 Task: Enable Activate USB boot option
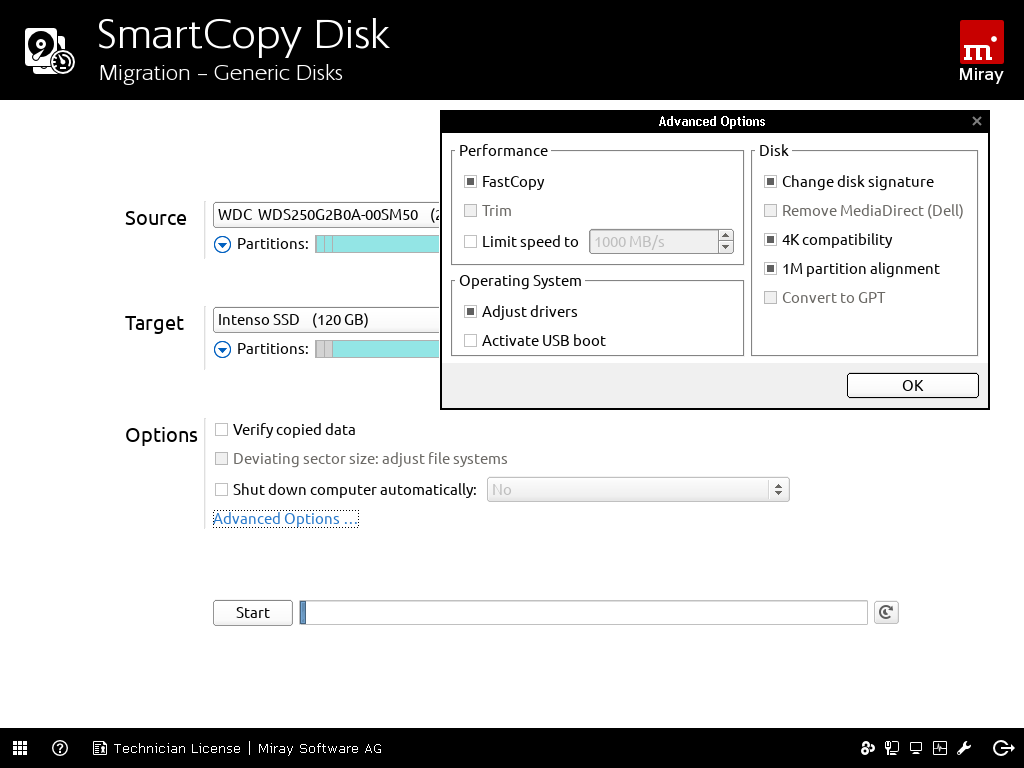[471, 341]
